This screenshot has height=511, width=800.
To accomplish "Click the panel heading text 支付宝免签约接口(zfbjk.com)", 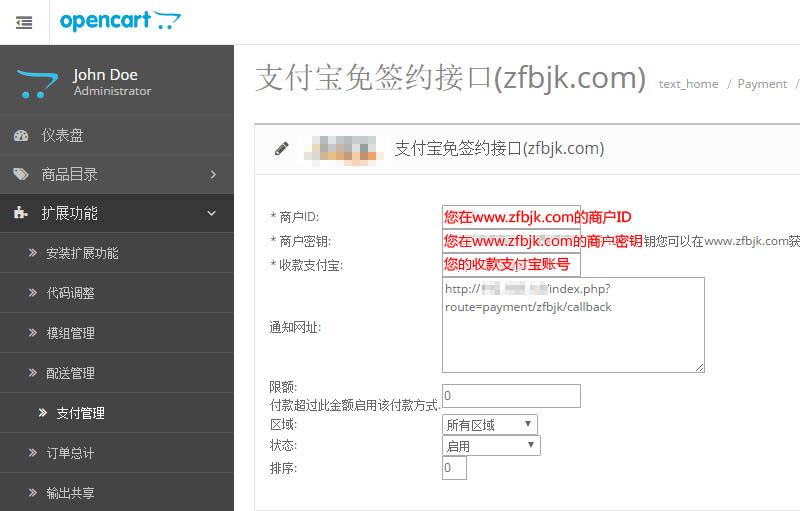I will point(499,148).
